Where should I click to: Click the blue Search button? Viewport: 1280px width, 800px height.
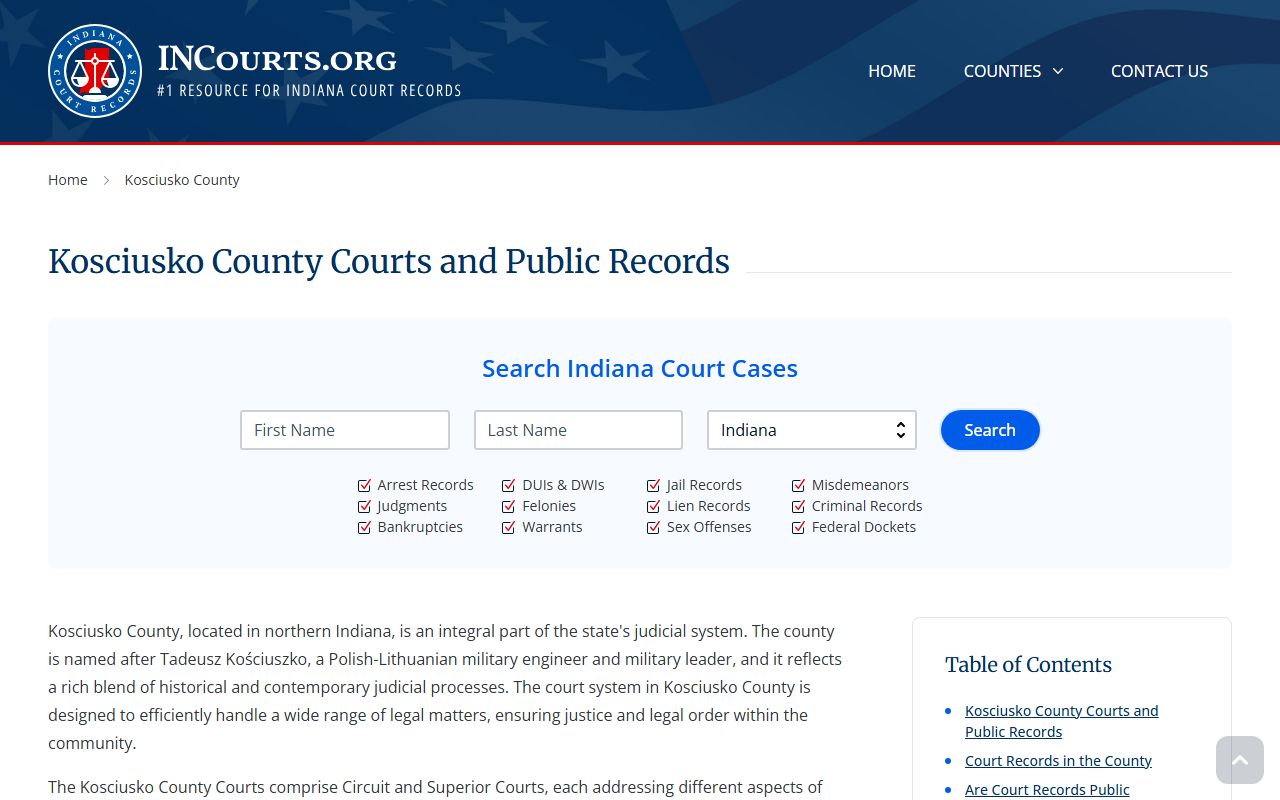click(990, 430)
